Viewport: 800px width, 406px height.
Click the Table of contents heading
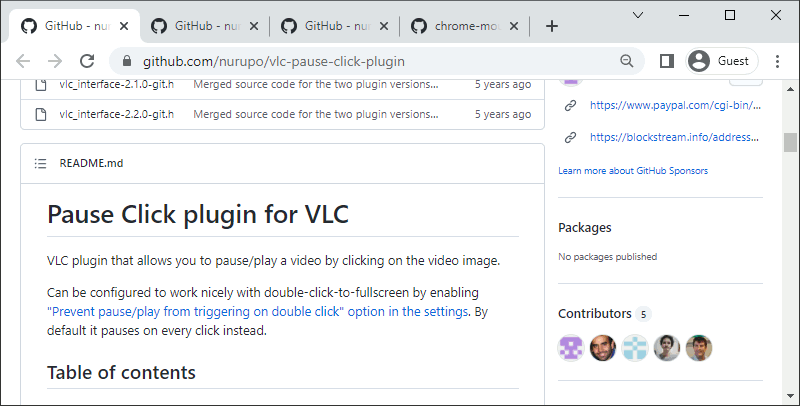click(121, 372)
